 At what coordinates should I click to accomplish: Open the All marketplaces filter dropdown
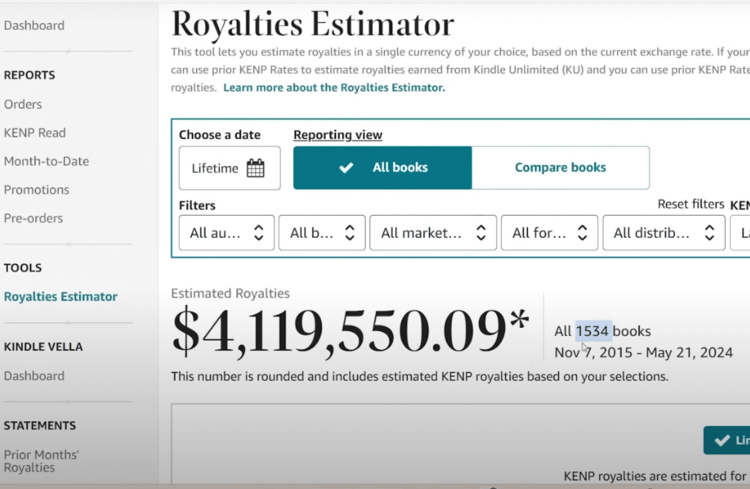[x=432, y=233]
